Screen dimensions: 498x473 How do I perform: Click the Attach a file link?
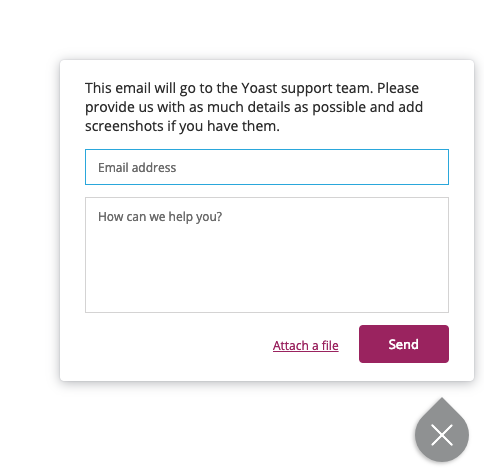tap(305, 345)
